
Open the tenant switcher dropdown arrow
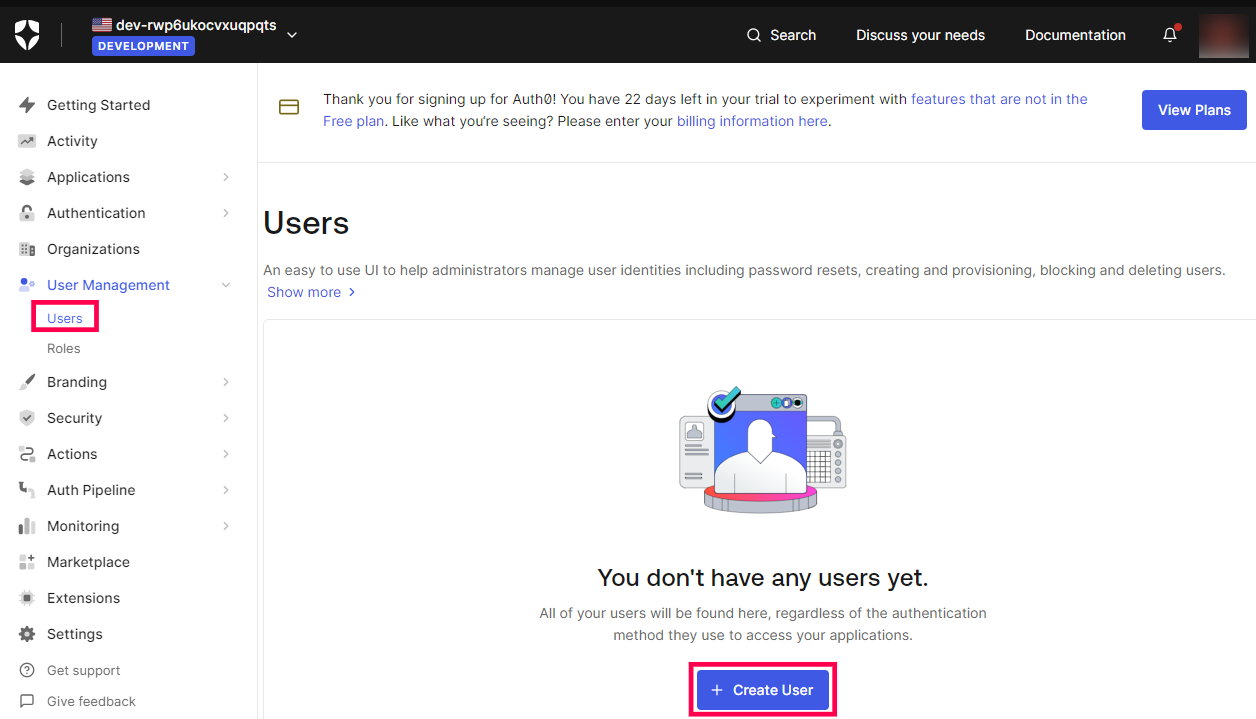point(292,35)
